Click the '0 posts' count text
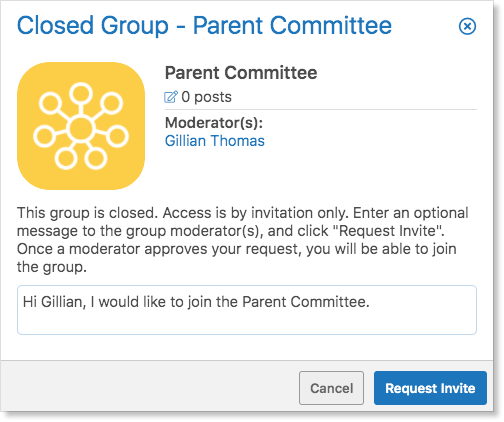This screenshot has width=504, height=422. point(206,97)
